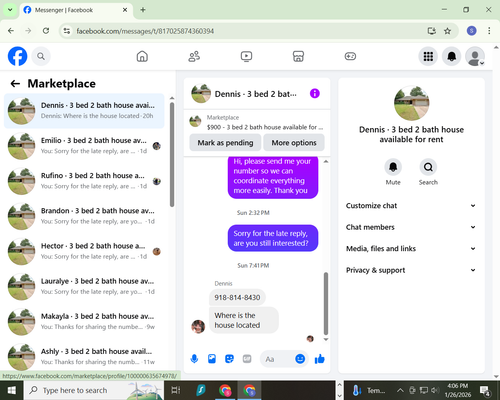This screenshot has width=500, height=400.
Task: Open Lauralye conversation in chat list
Action: 84,286
